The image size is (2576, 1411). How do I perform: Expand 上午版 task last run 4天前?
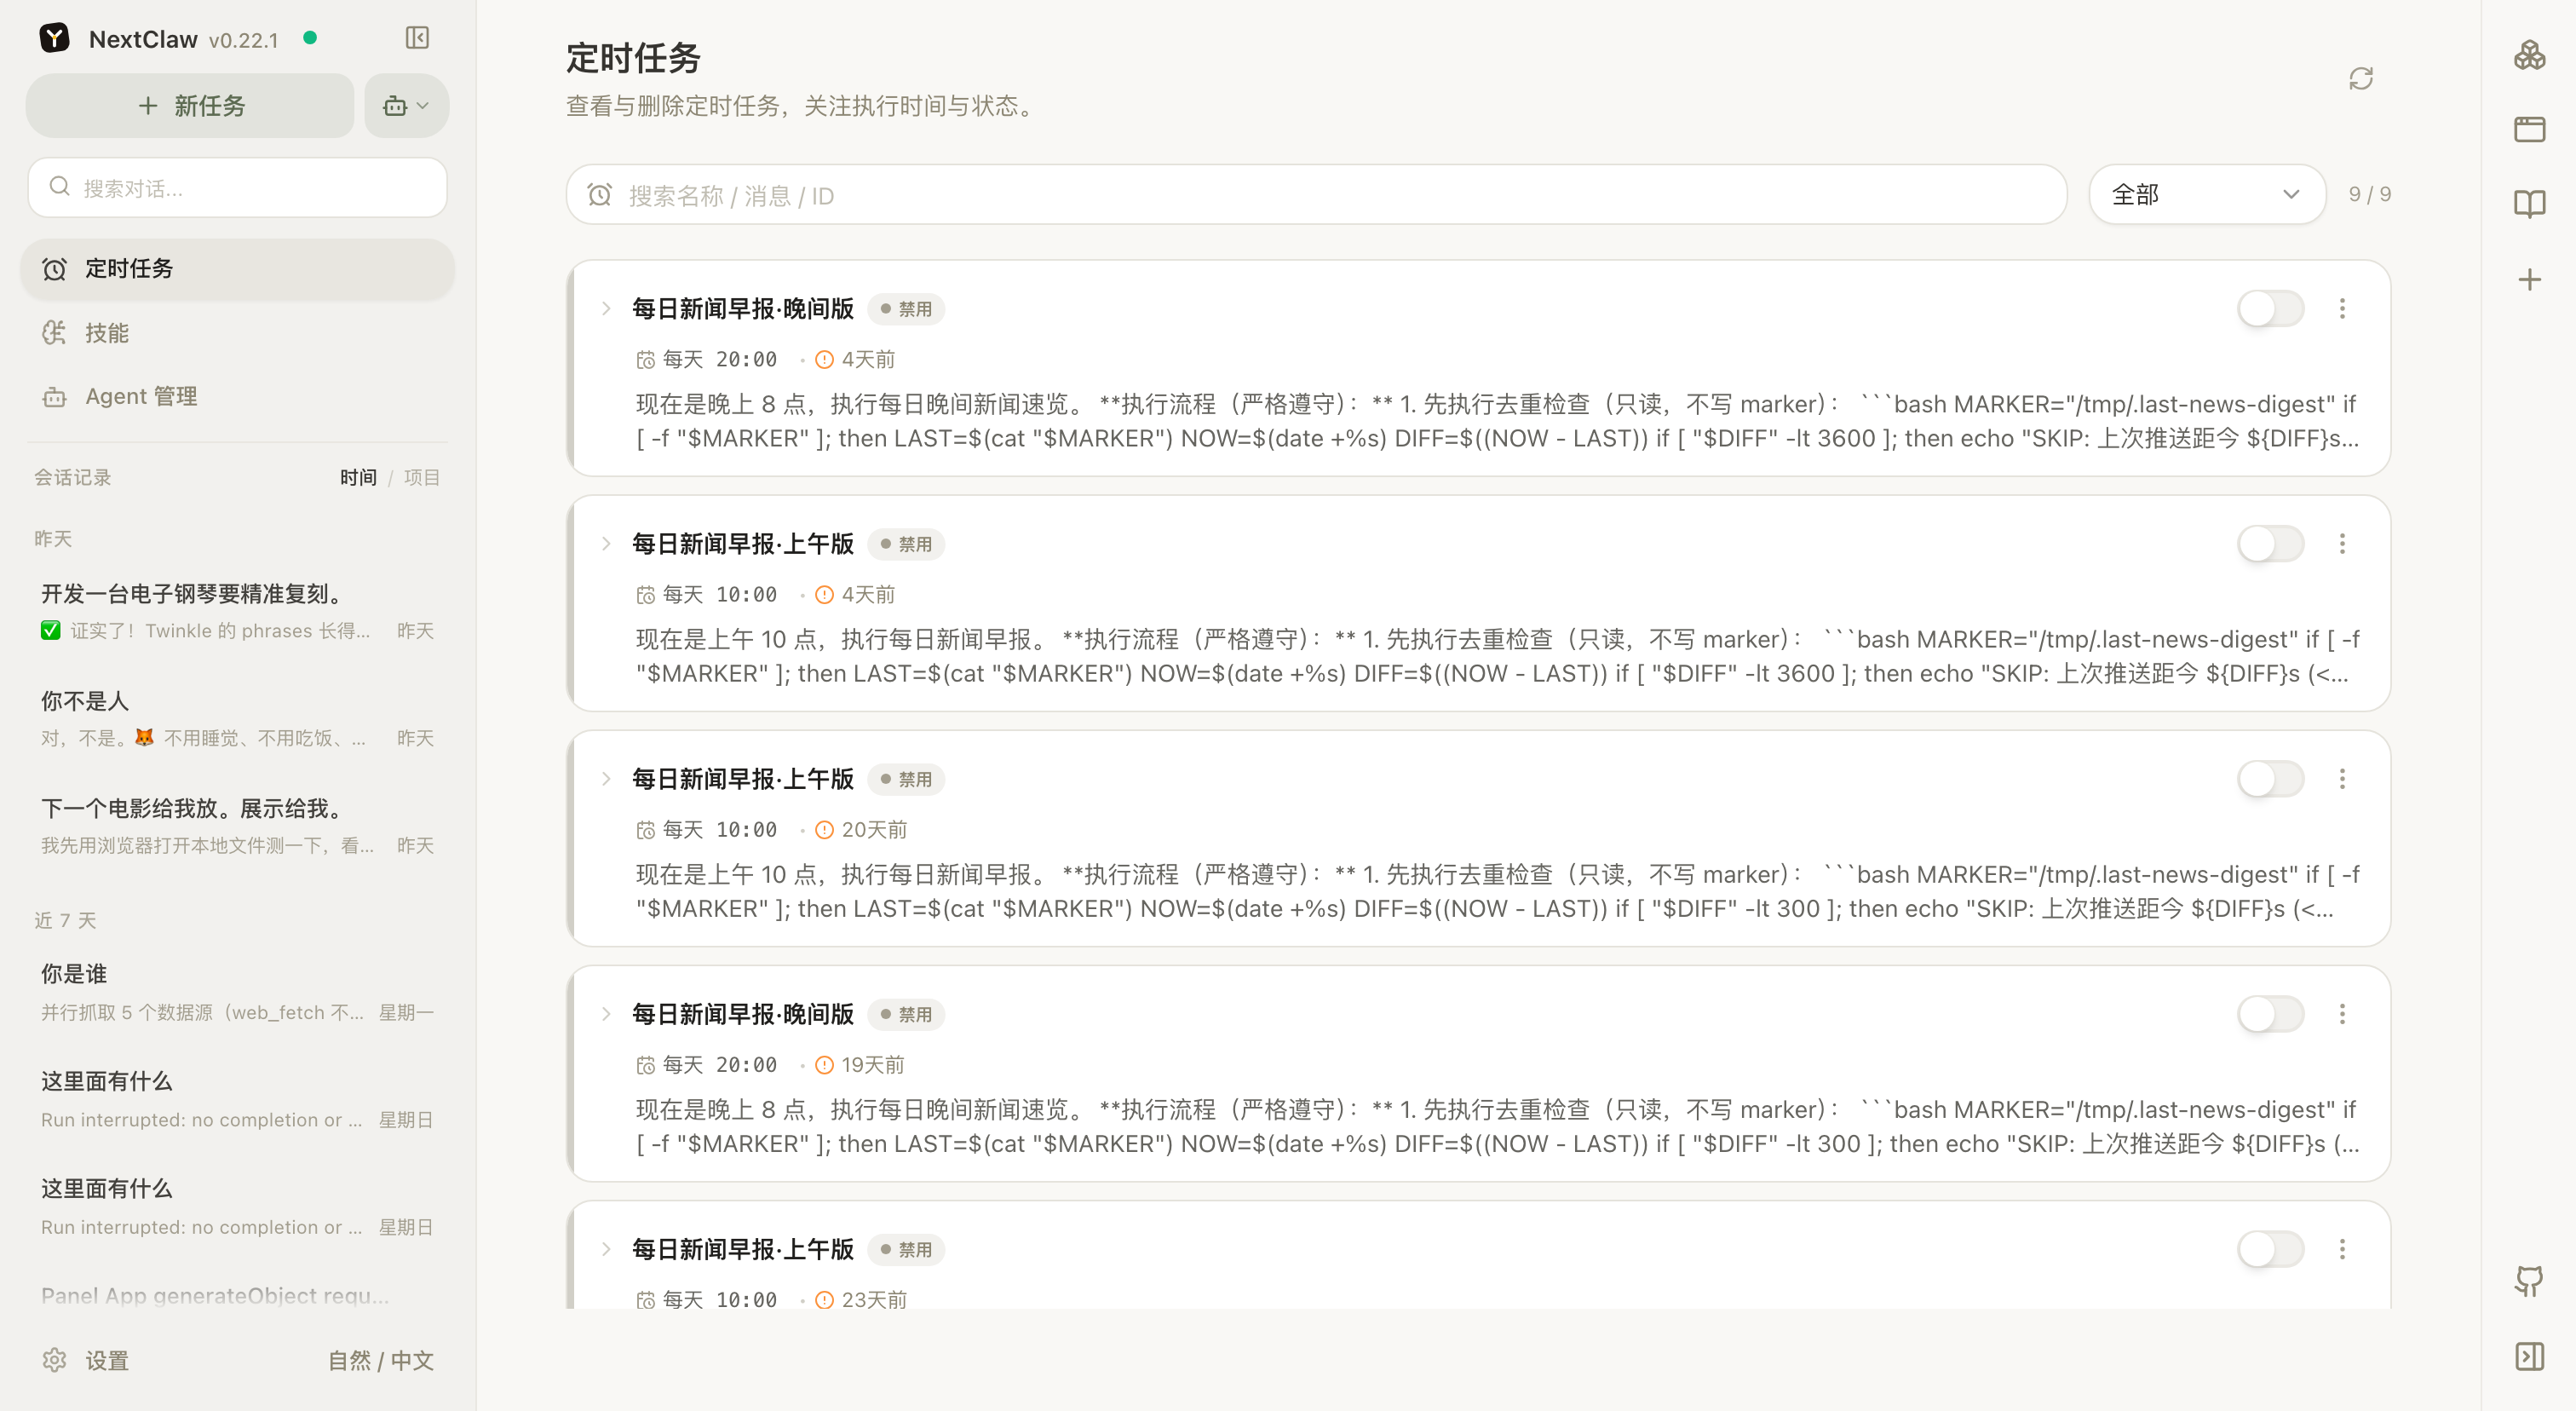[606, 543]
